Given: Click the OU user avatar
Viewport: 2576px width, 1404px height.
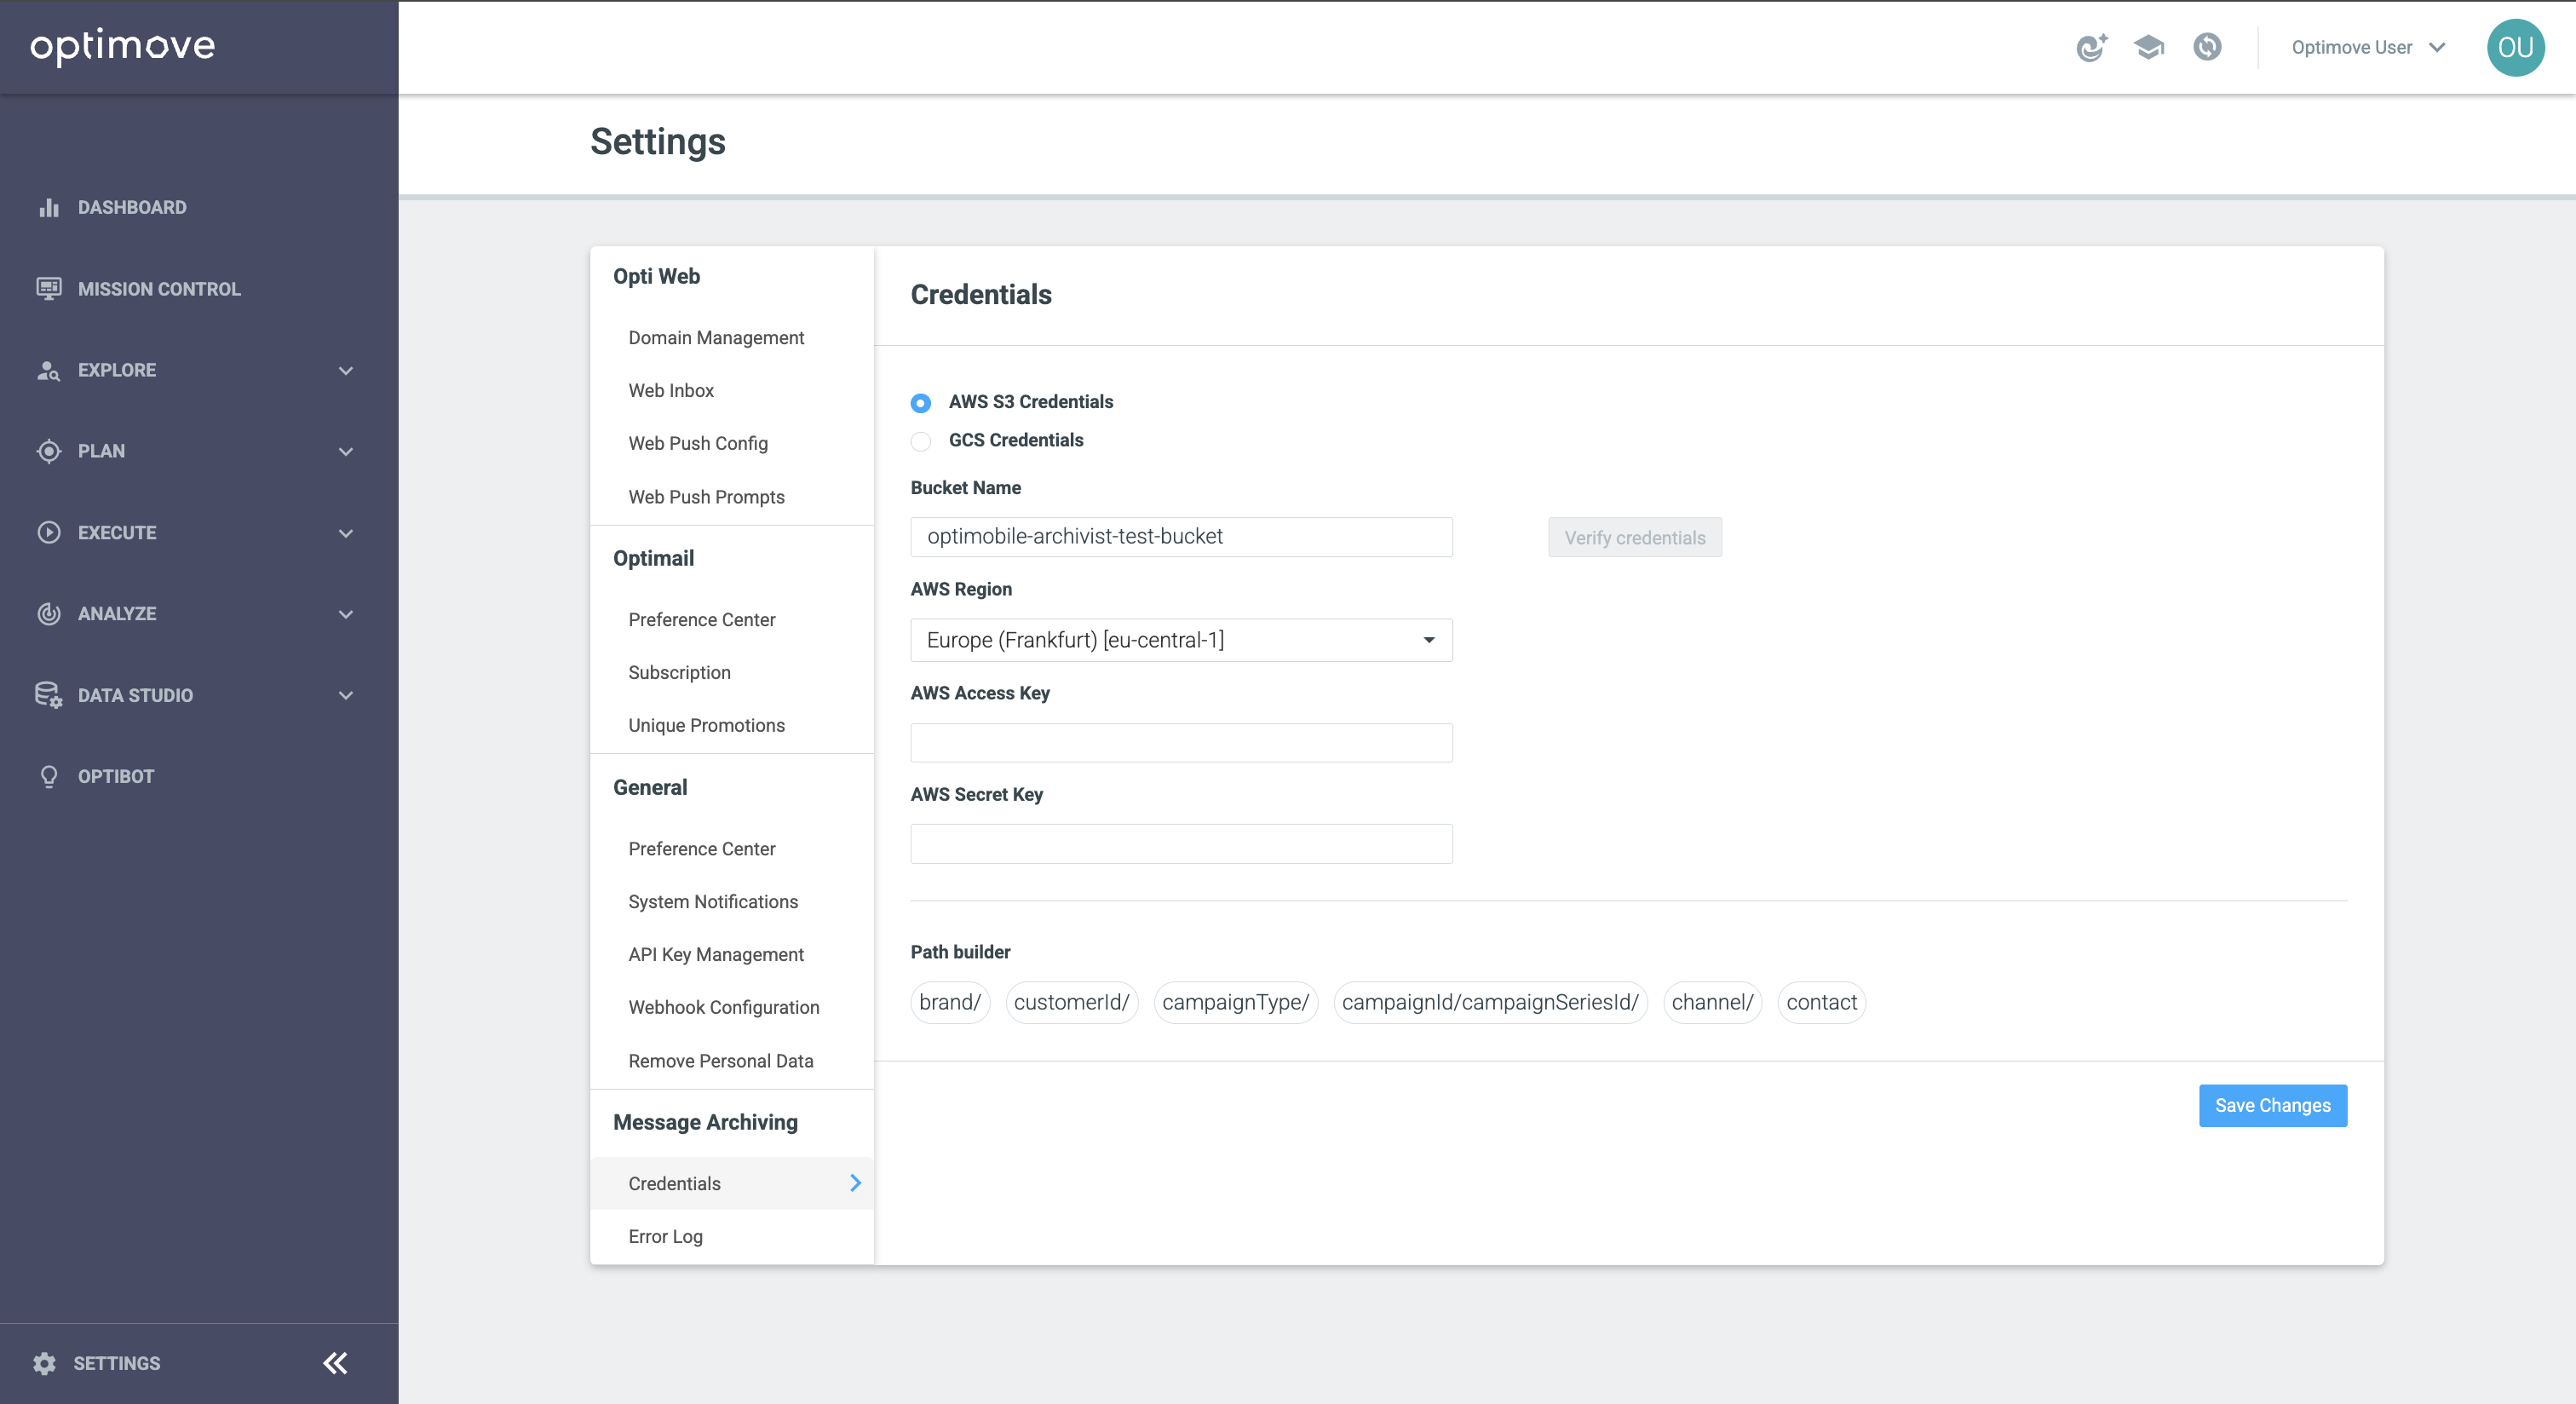Looking at the screenshot, I should click(x=2515, y=47).
